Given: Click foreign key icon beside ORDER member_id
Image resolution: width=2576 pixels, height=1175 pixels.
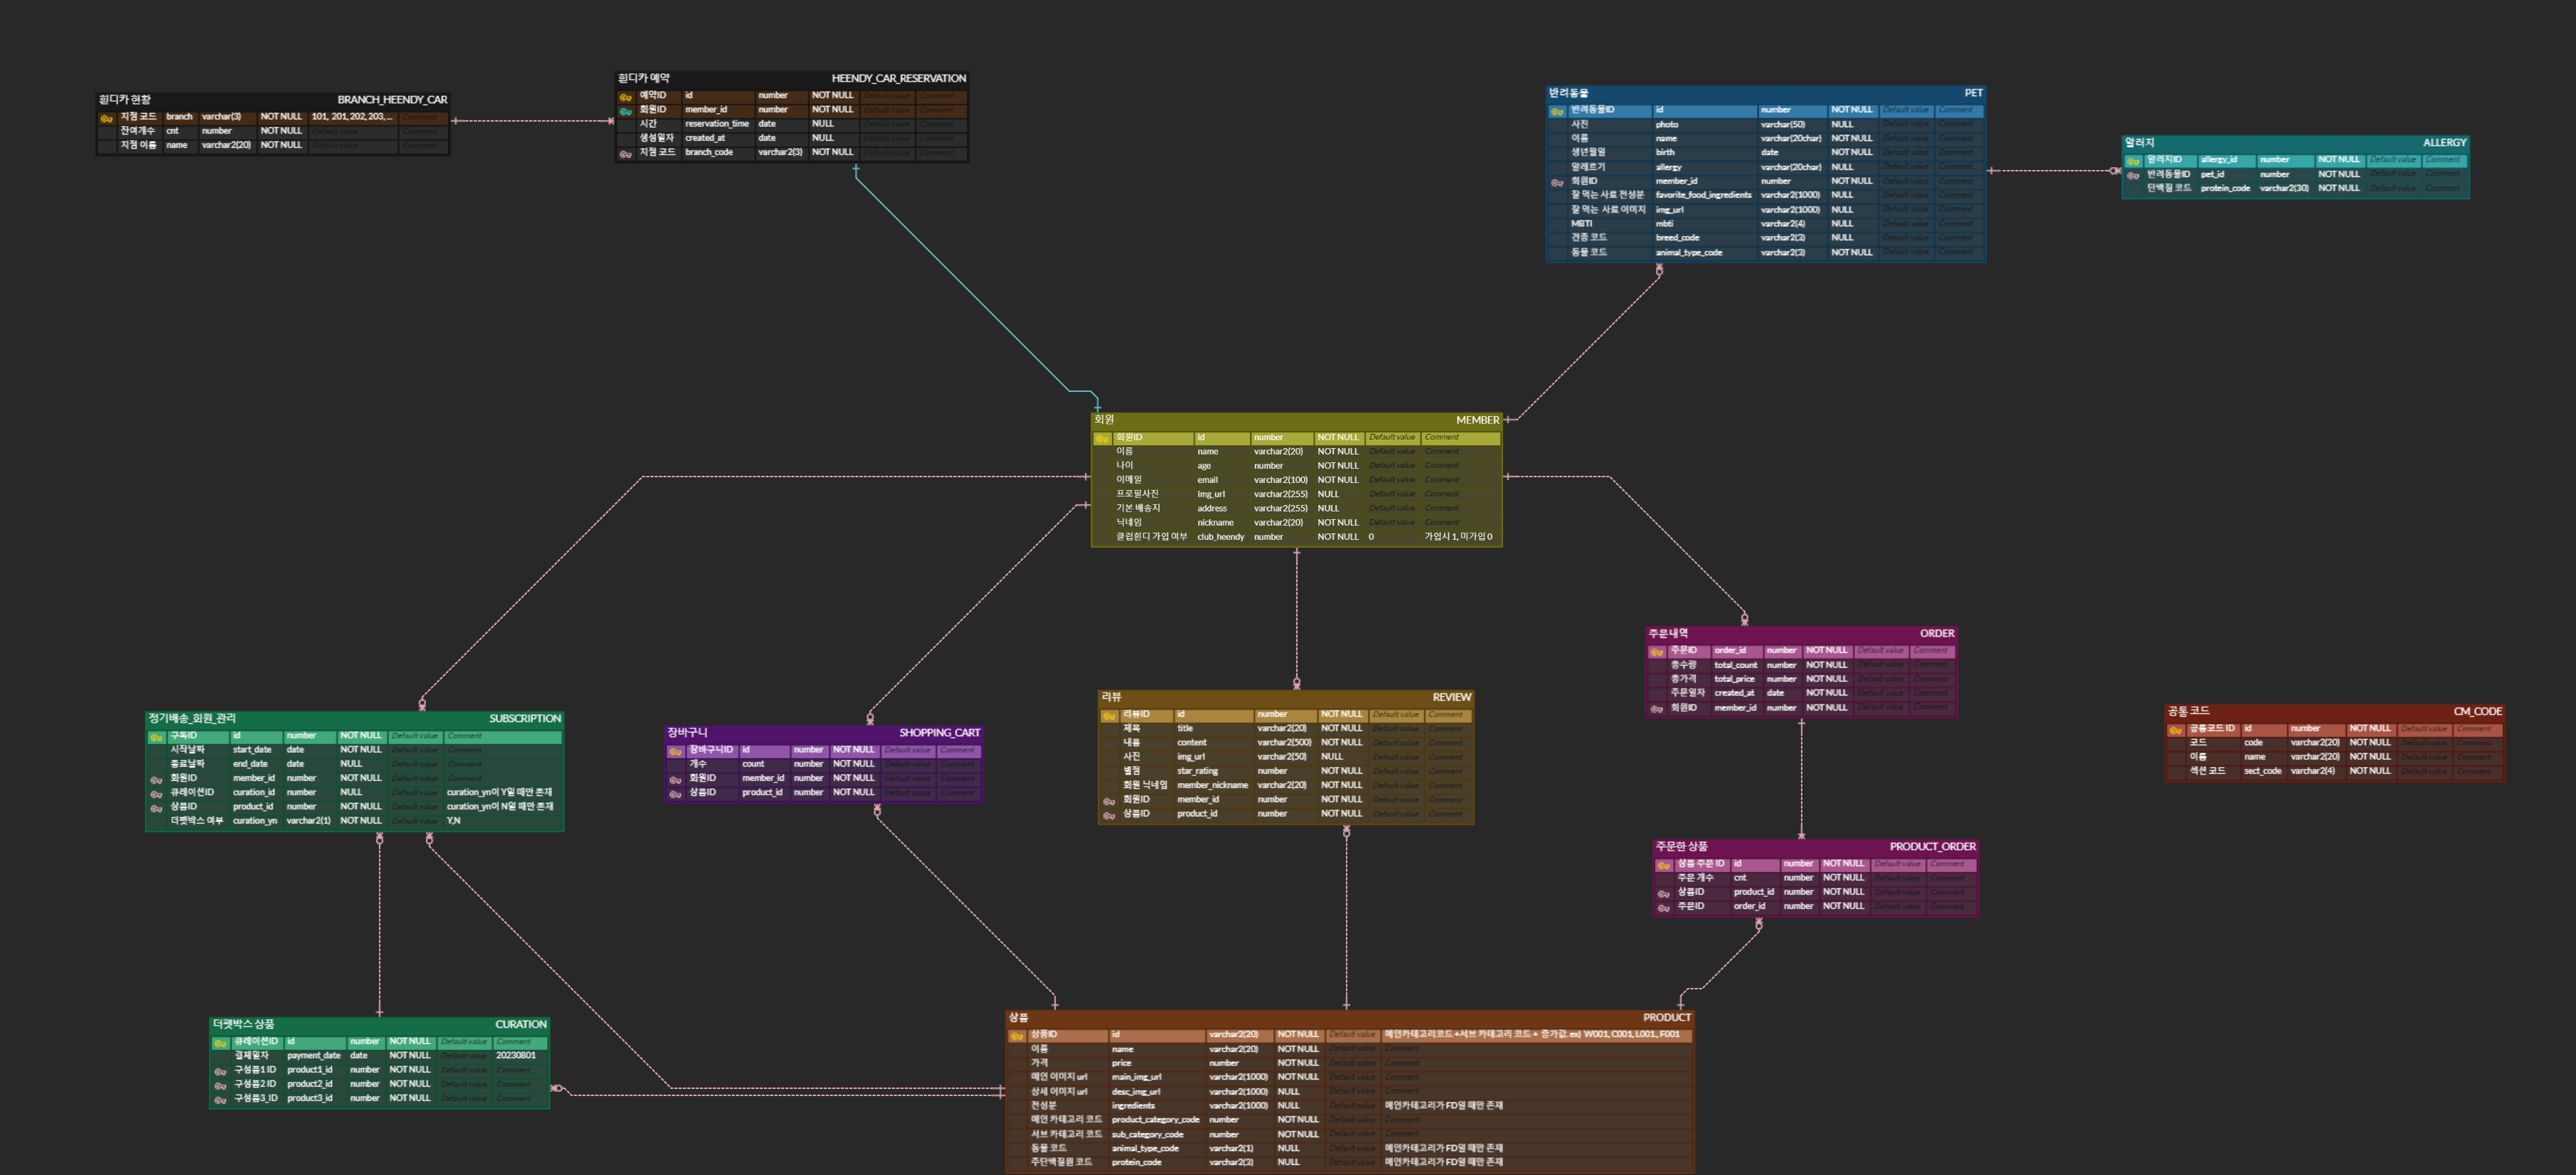Looking at the screenshot, I should point(1657,709).
